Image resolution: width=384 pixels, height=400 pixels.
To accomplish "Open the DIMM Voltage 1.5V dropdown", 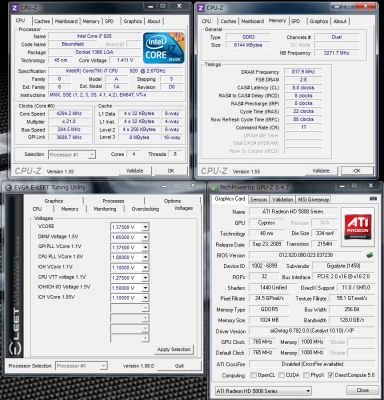I will (145, 237).
